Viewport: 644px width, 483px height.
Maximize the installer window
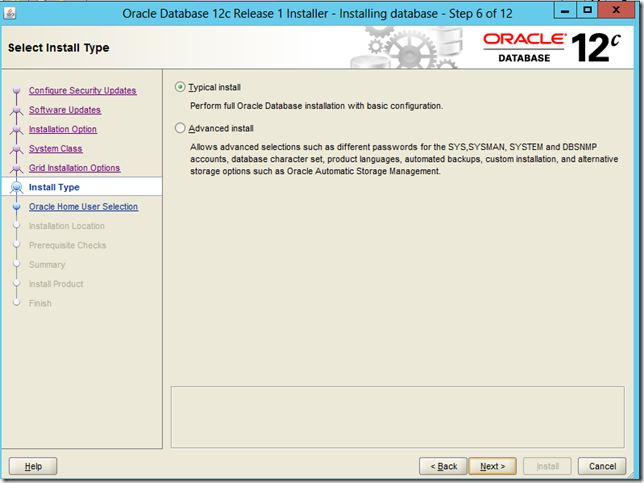click(x=587, y=11)
